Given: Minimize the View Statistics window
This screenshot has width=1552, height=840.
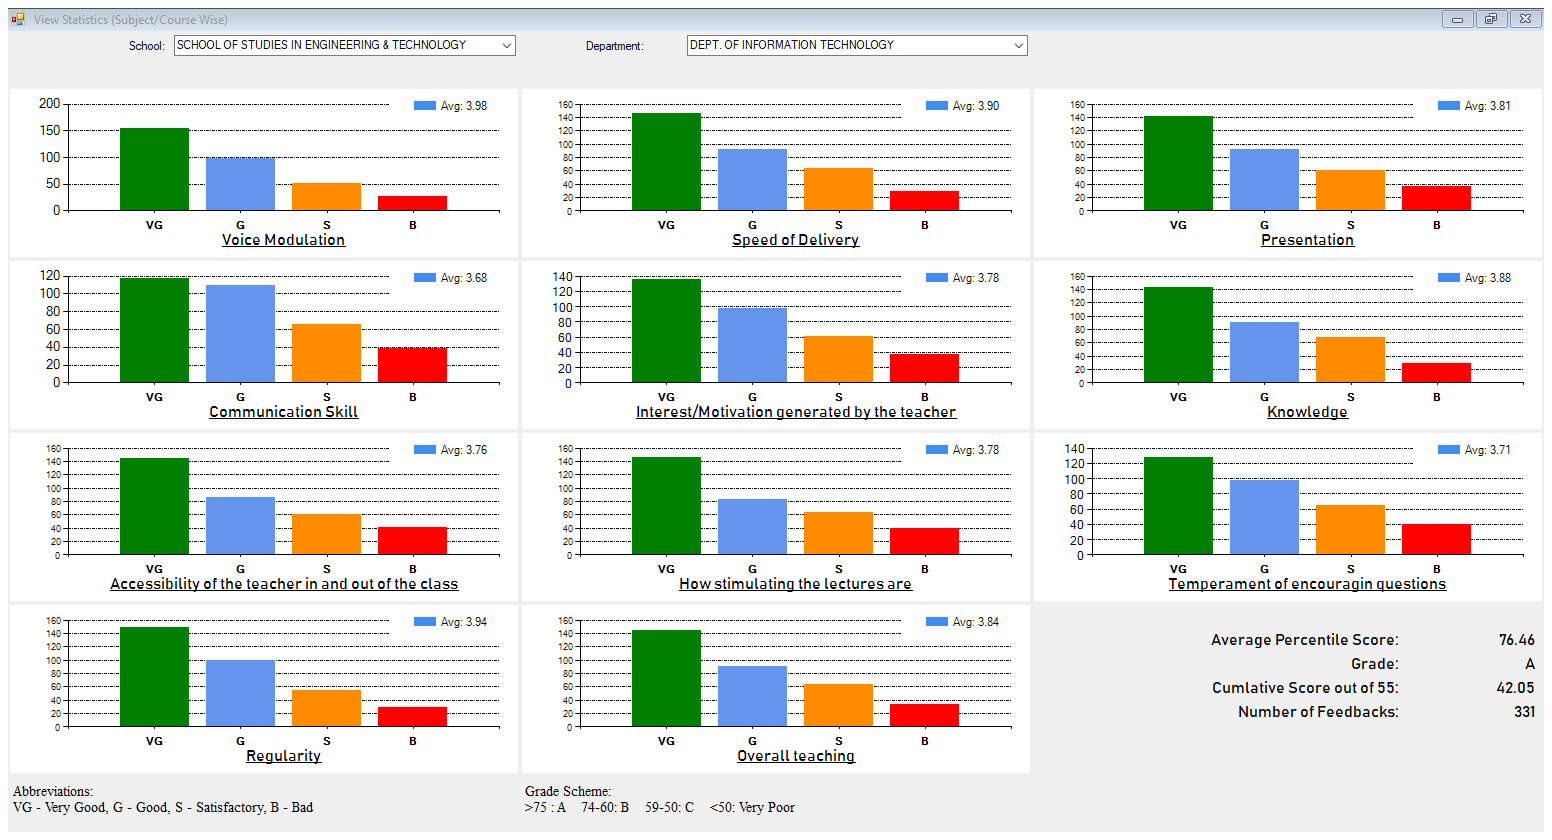Looking at the screenshot, I should (x=1457, y=19).
